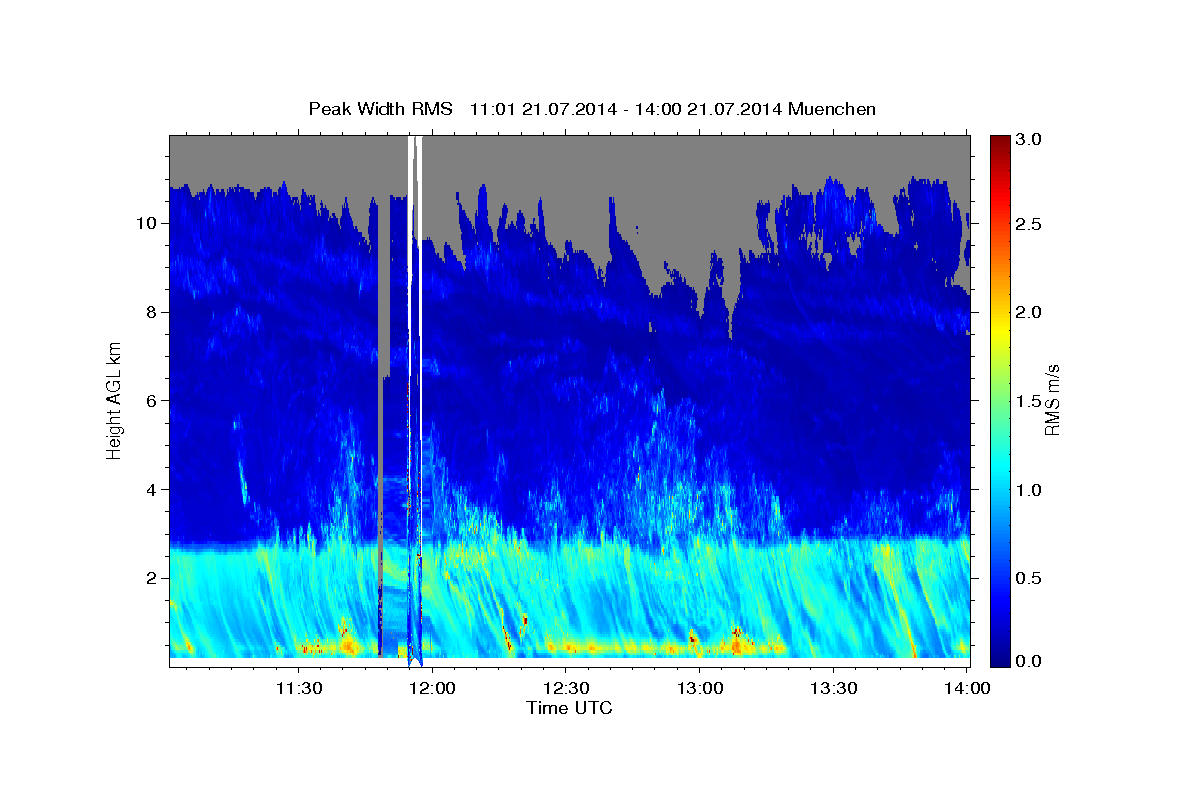Click the colorbar value 2.0
Viewport: 1200px width, 800px height.
click(1030, 312)
